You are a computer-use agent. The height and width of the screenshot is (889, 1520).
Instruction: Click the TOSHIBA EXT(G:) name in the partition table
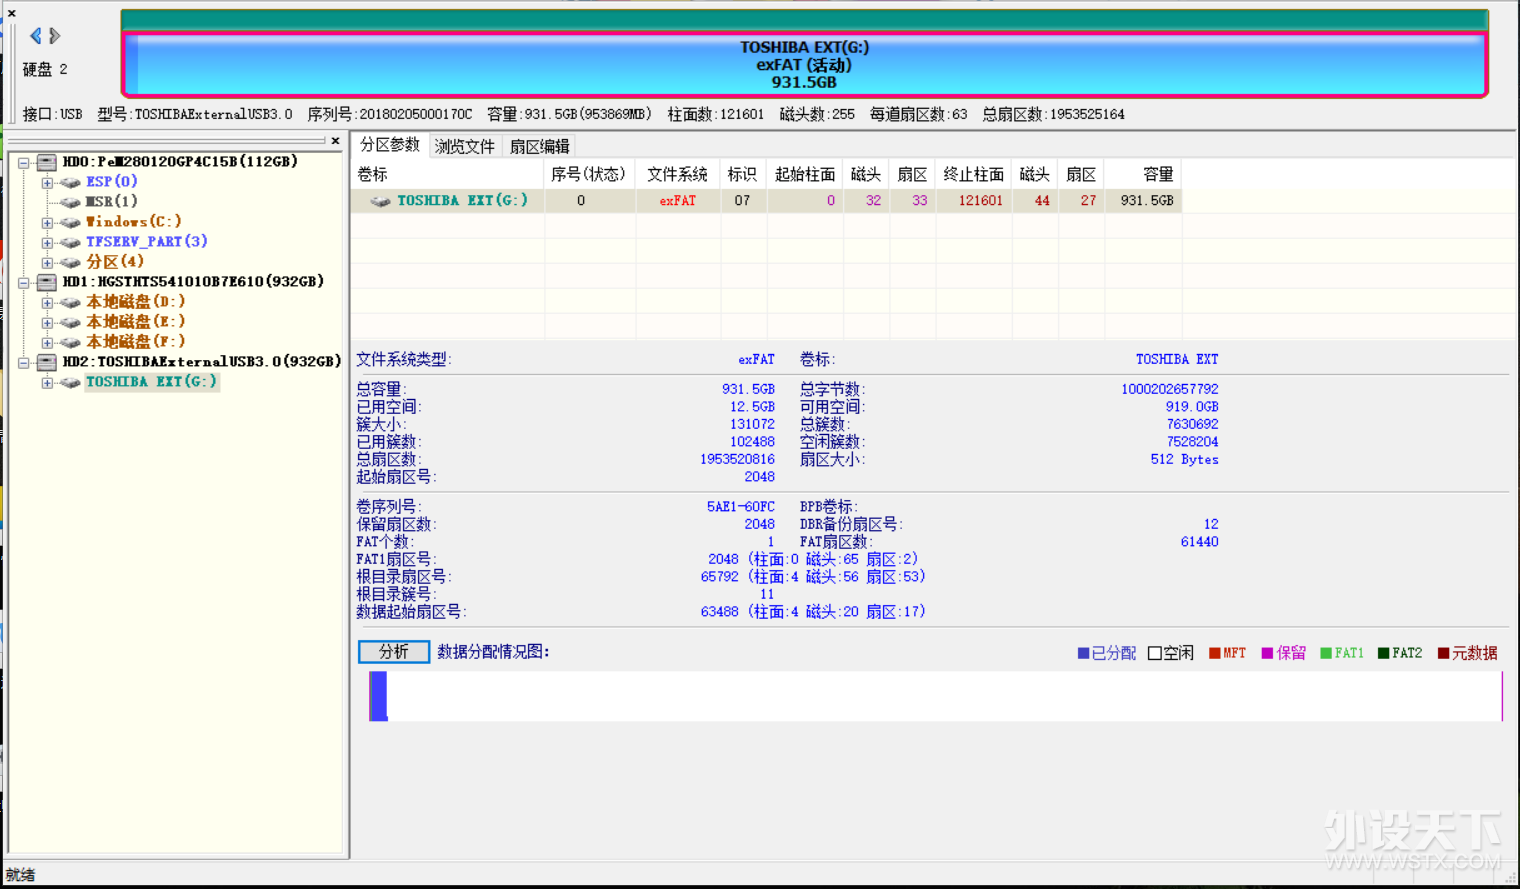(x=463, y=201)
